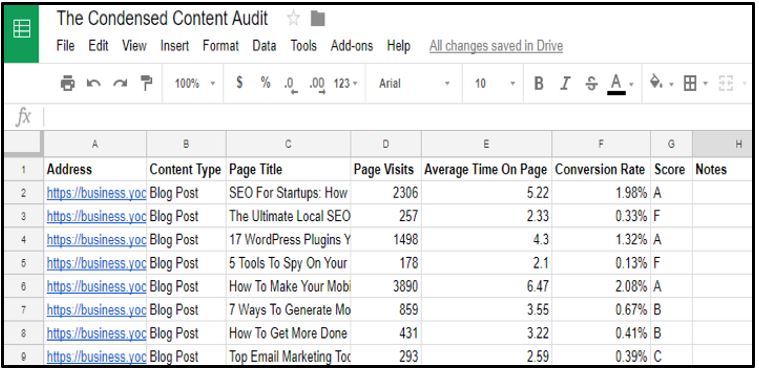This screenshot has width=759, height=370.
Task: Undo the last action
Action: pyautogui.click(x=93, y=84)
